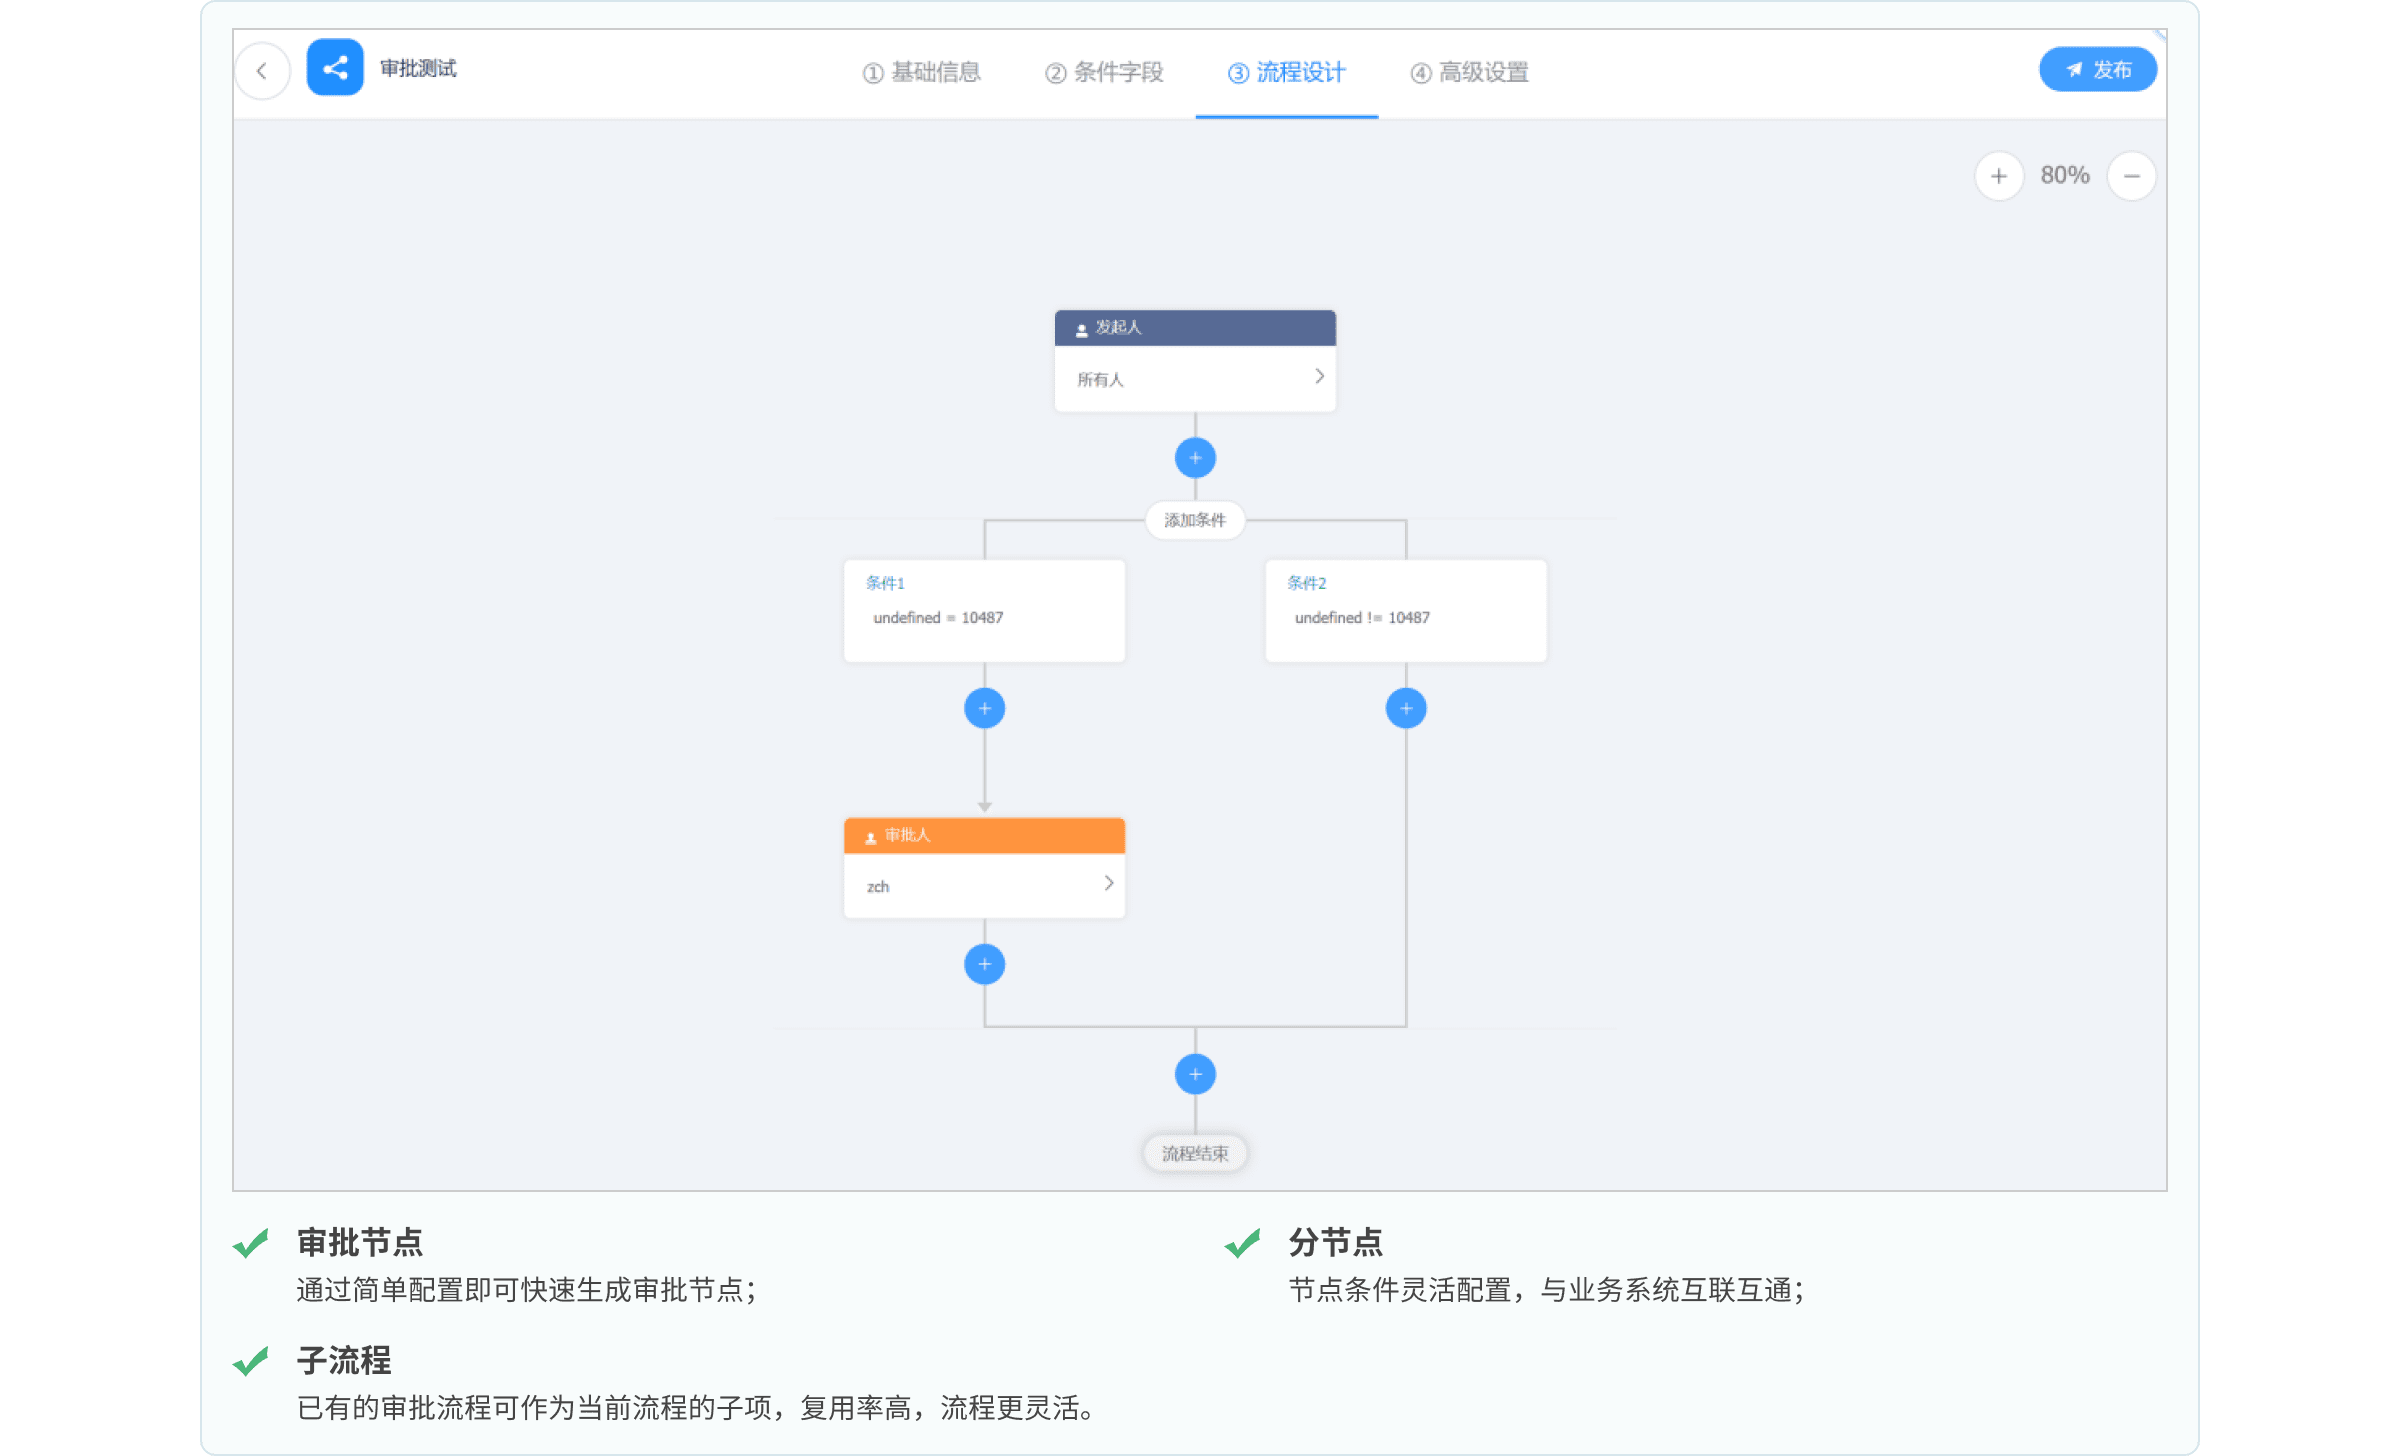Add node below 发起人 initiator card
Viewport: 2400px width, 1456px height.
pos(1195,458)
